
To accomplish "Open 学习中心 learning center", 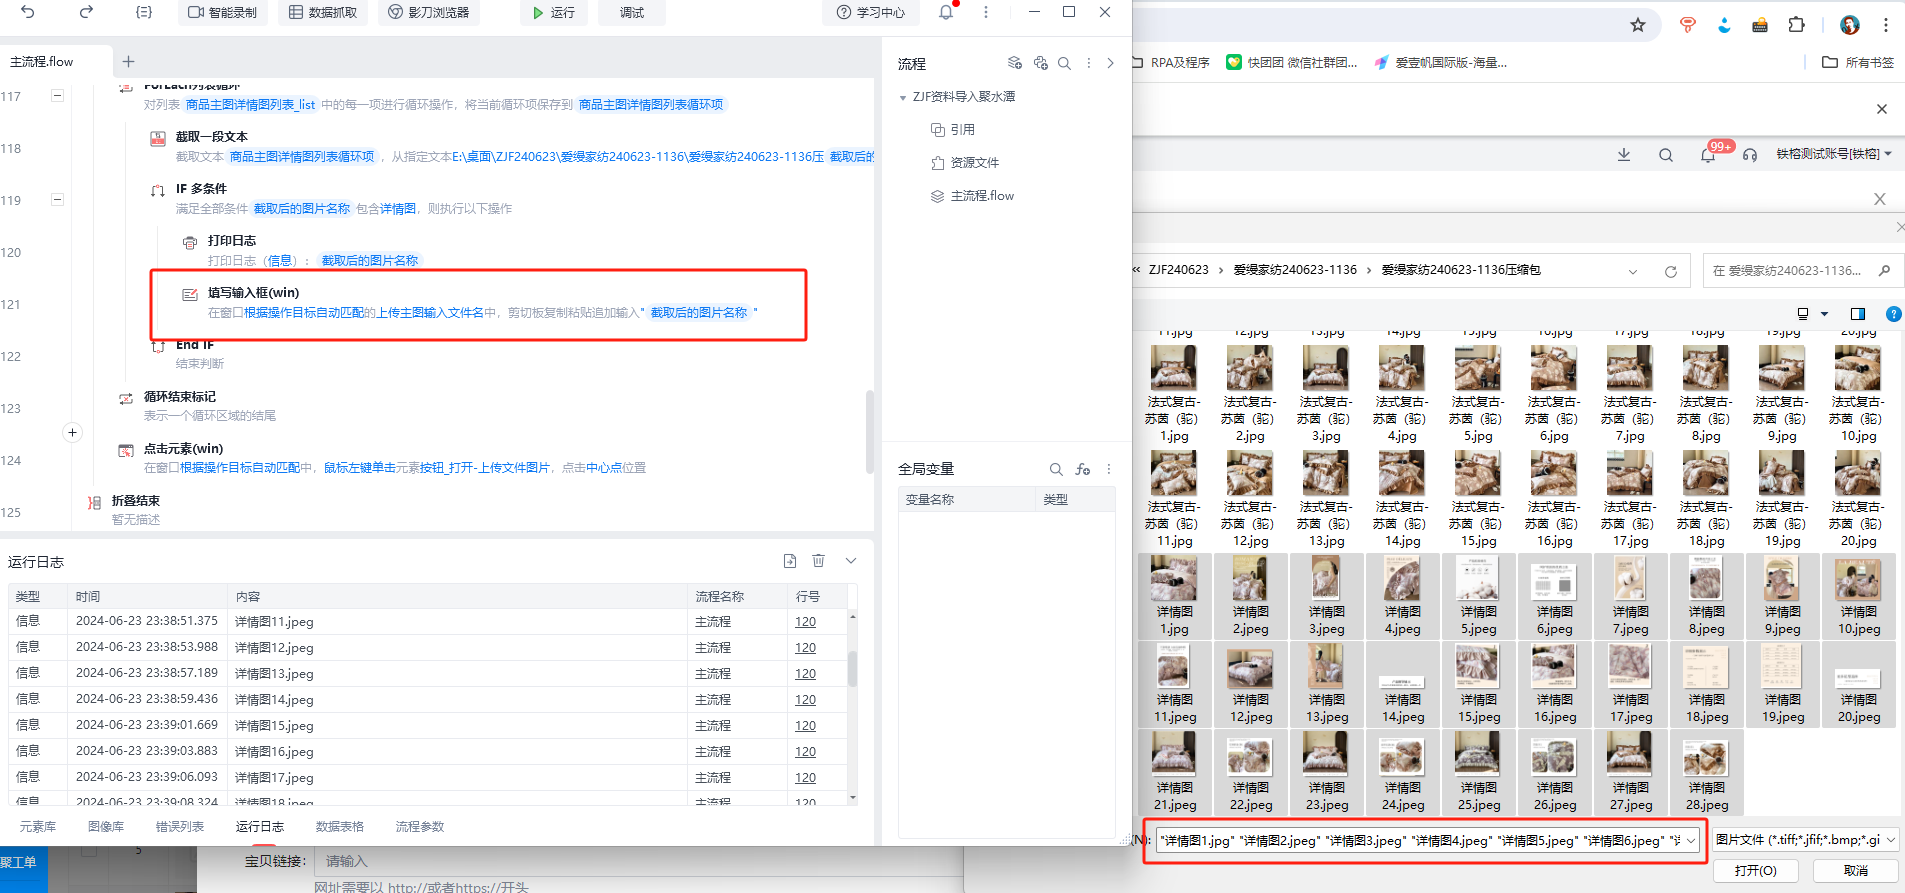I will pos(871,12).
